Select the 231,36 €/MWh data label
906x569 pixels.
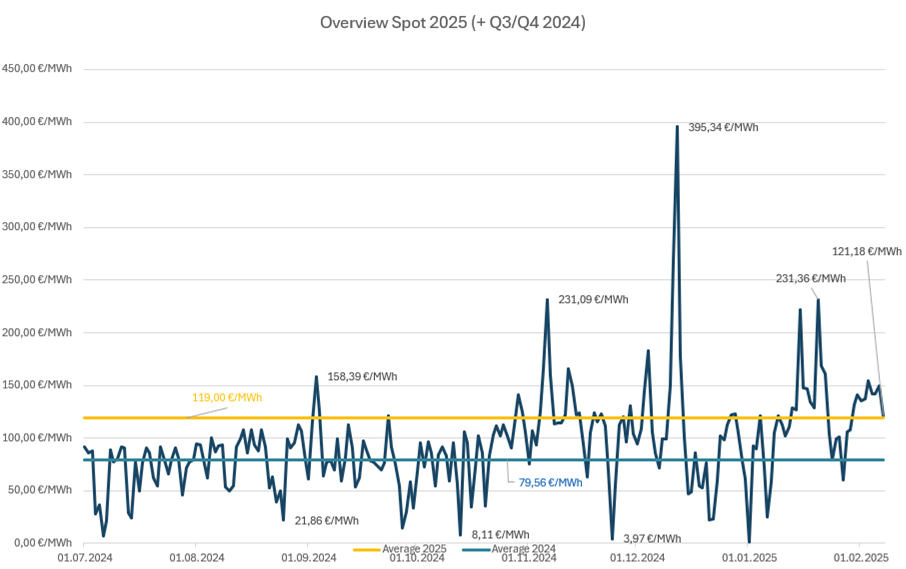click(810, 278)
